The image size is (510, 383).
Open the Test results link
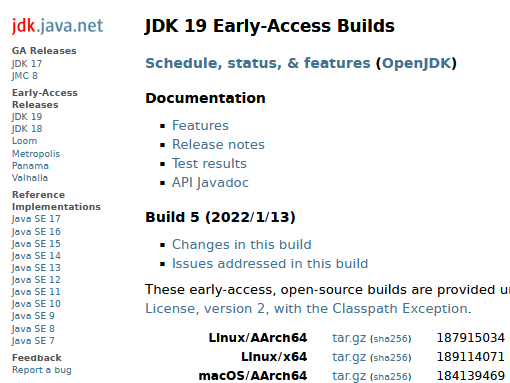coord(209,164)
